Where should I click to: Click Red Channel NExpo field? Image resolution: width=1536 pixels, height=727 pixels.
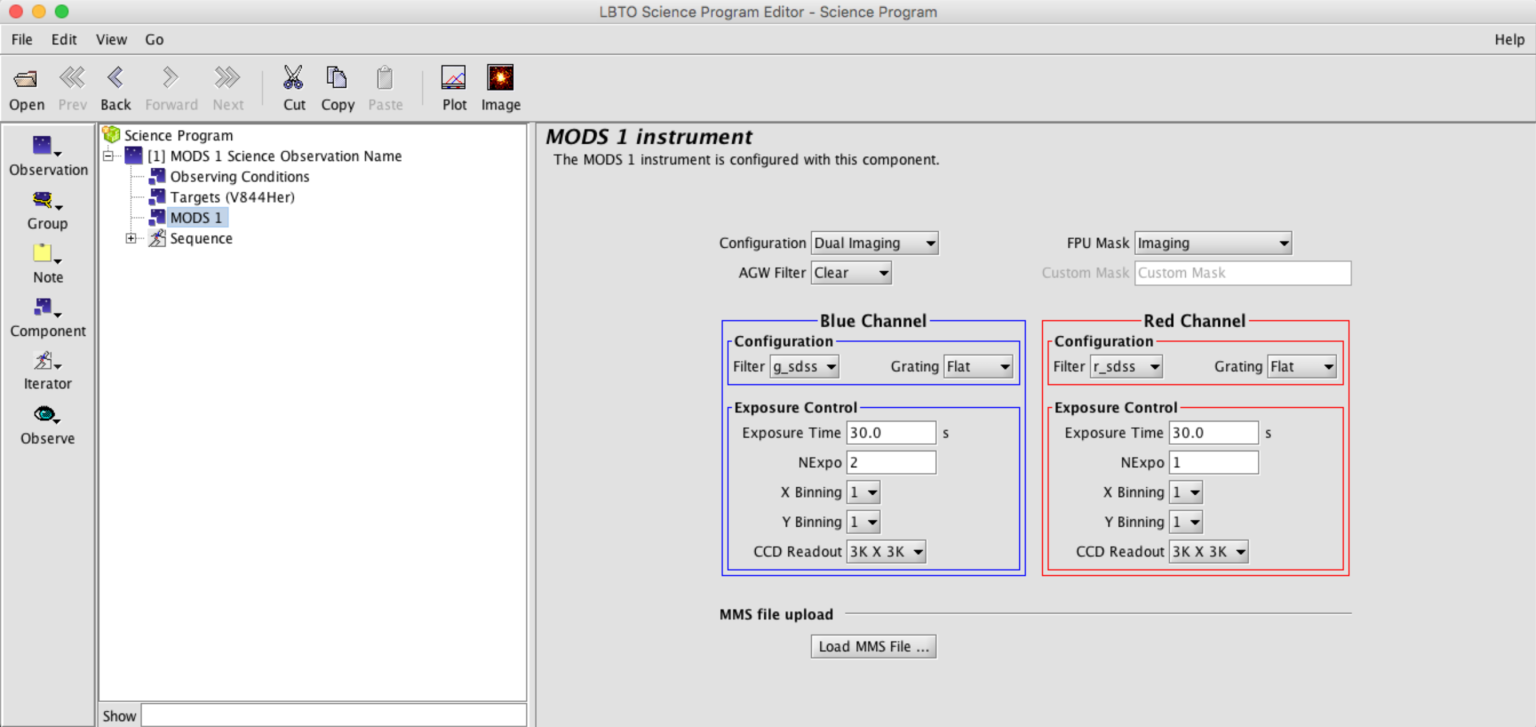(1214, 463)
